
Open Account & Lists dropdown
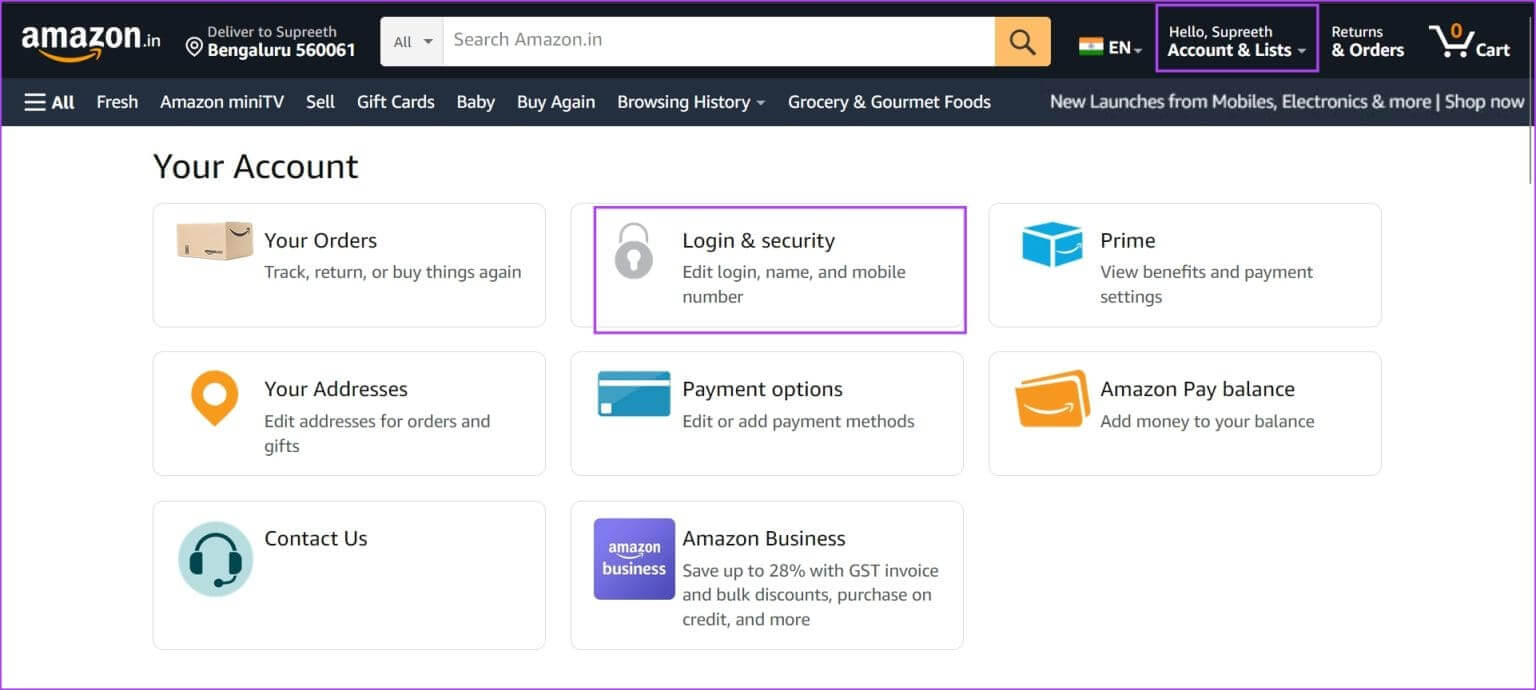coord(1237,41)
